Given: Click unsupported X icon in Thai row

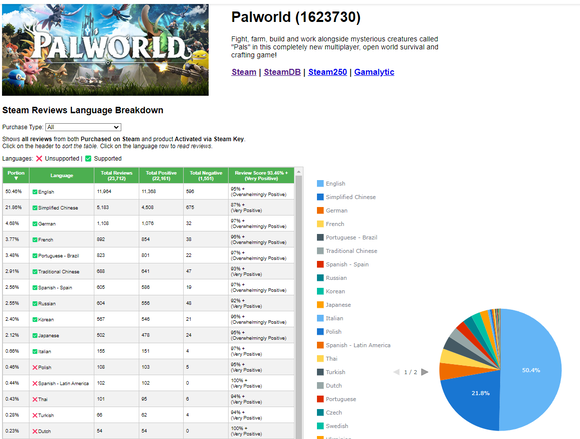Looking at the screenshot, I should pyautogui.click(x=35, y=399).
